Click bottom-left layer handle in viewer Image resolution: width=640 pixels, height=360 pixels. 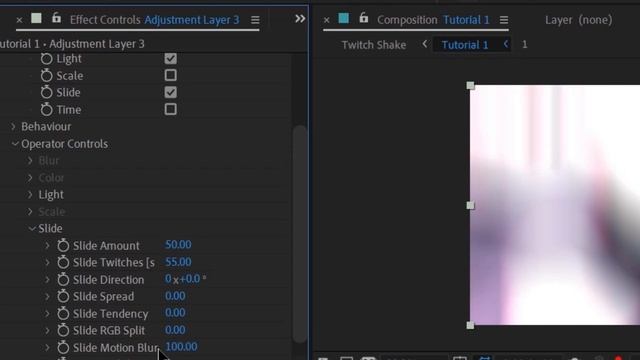pos(470,325)
